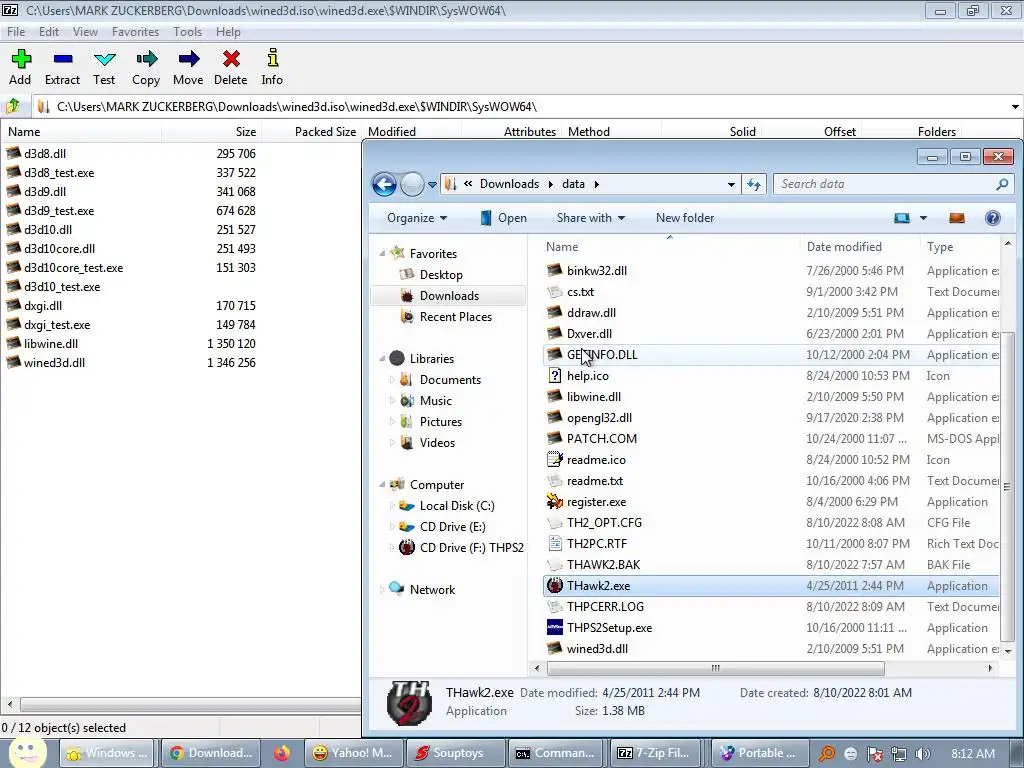Click the Open button in Explorer toolbar
1024x768 pixels.
(504, 218)
